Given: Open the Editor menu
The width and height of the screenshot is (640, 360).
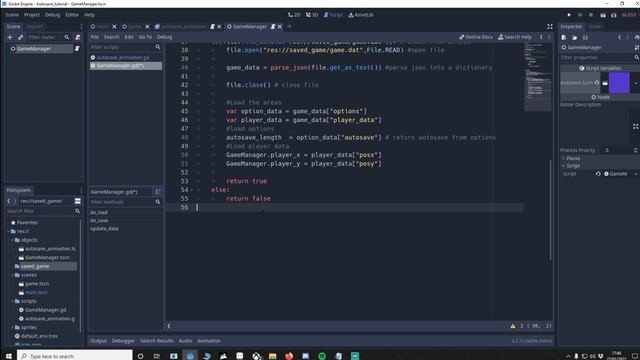Looking at the screenshot, I should point(72,15).
